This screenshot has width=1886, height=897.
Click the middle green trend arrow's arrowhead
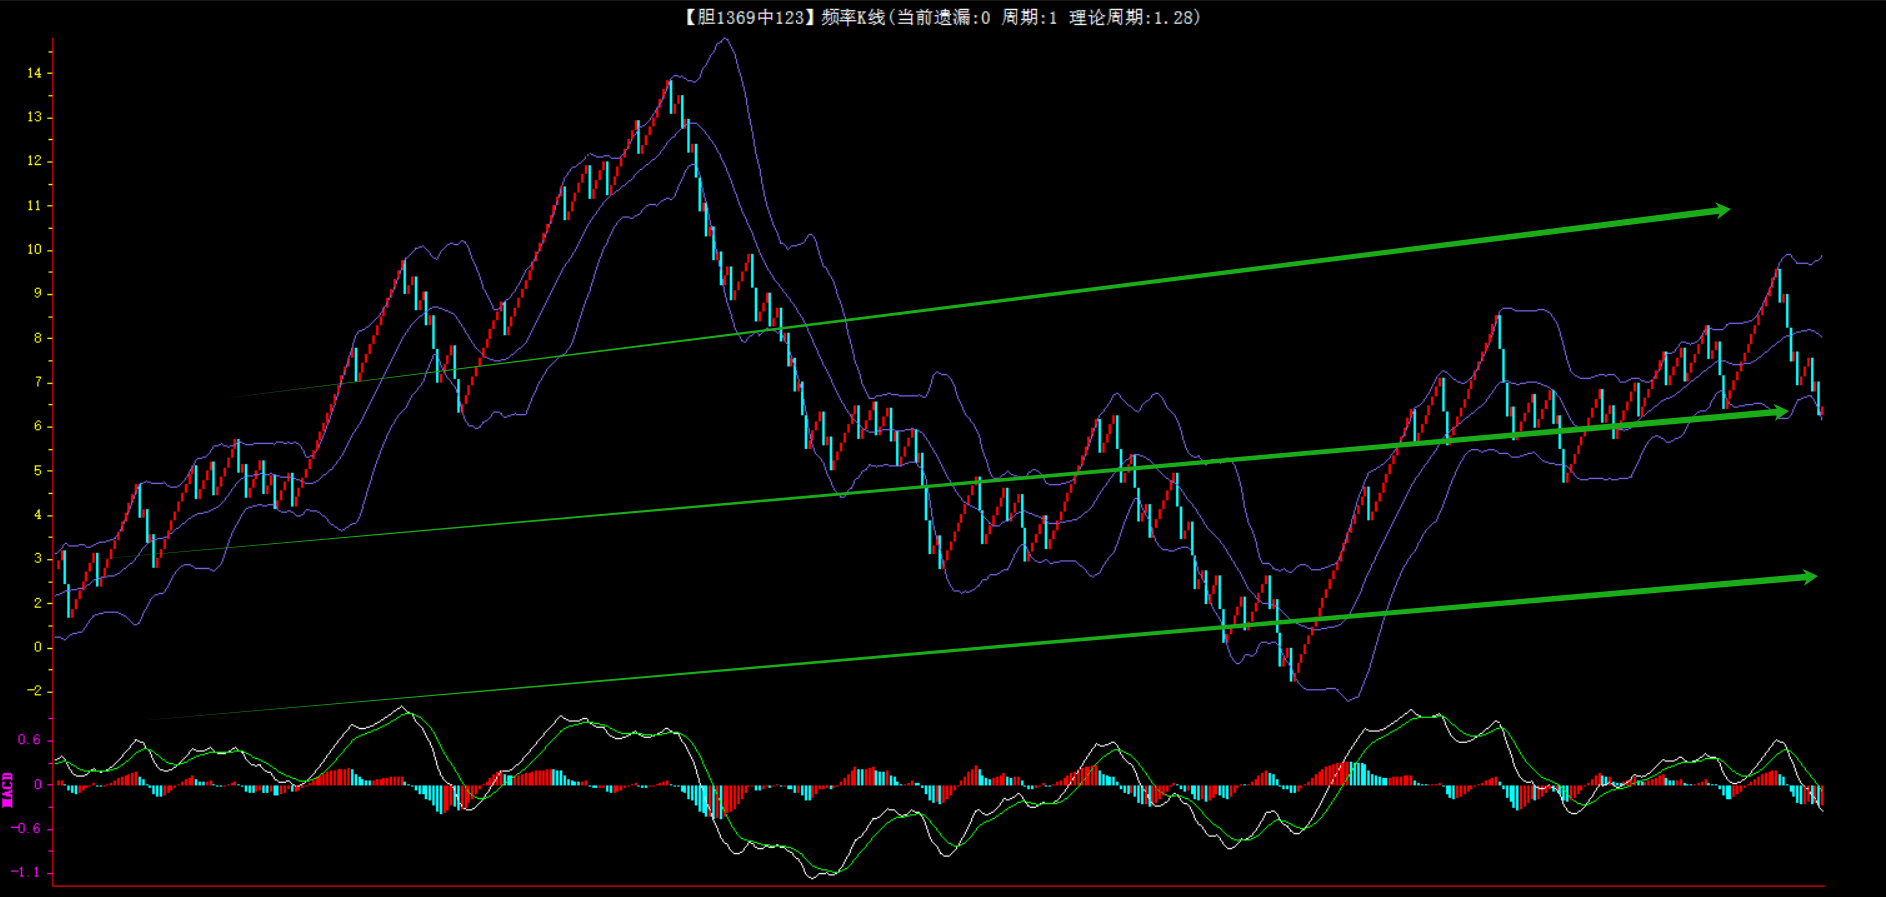tap(1779, 412)
